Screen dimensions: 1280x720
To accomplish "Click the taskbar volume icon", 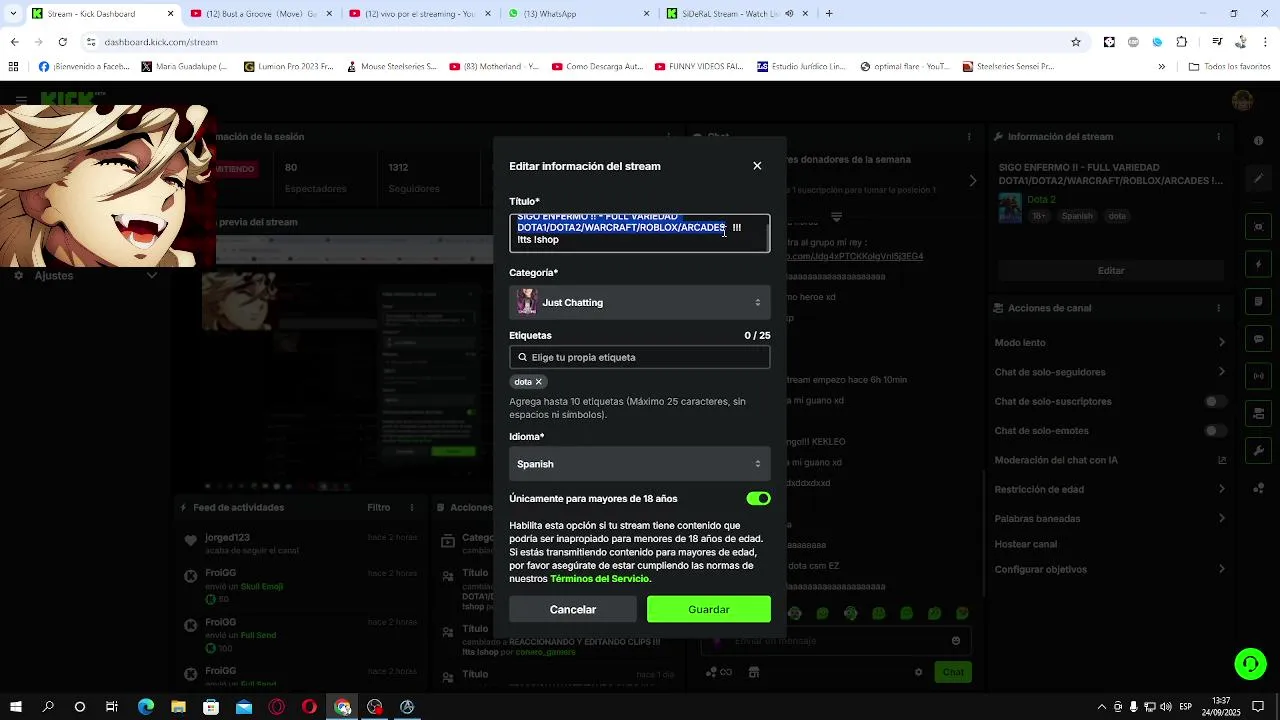I will point(1166,707).
